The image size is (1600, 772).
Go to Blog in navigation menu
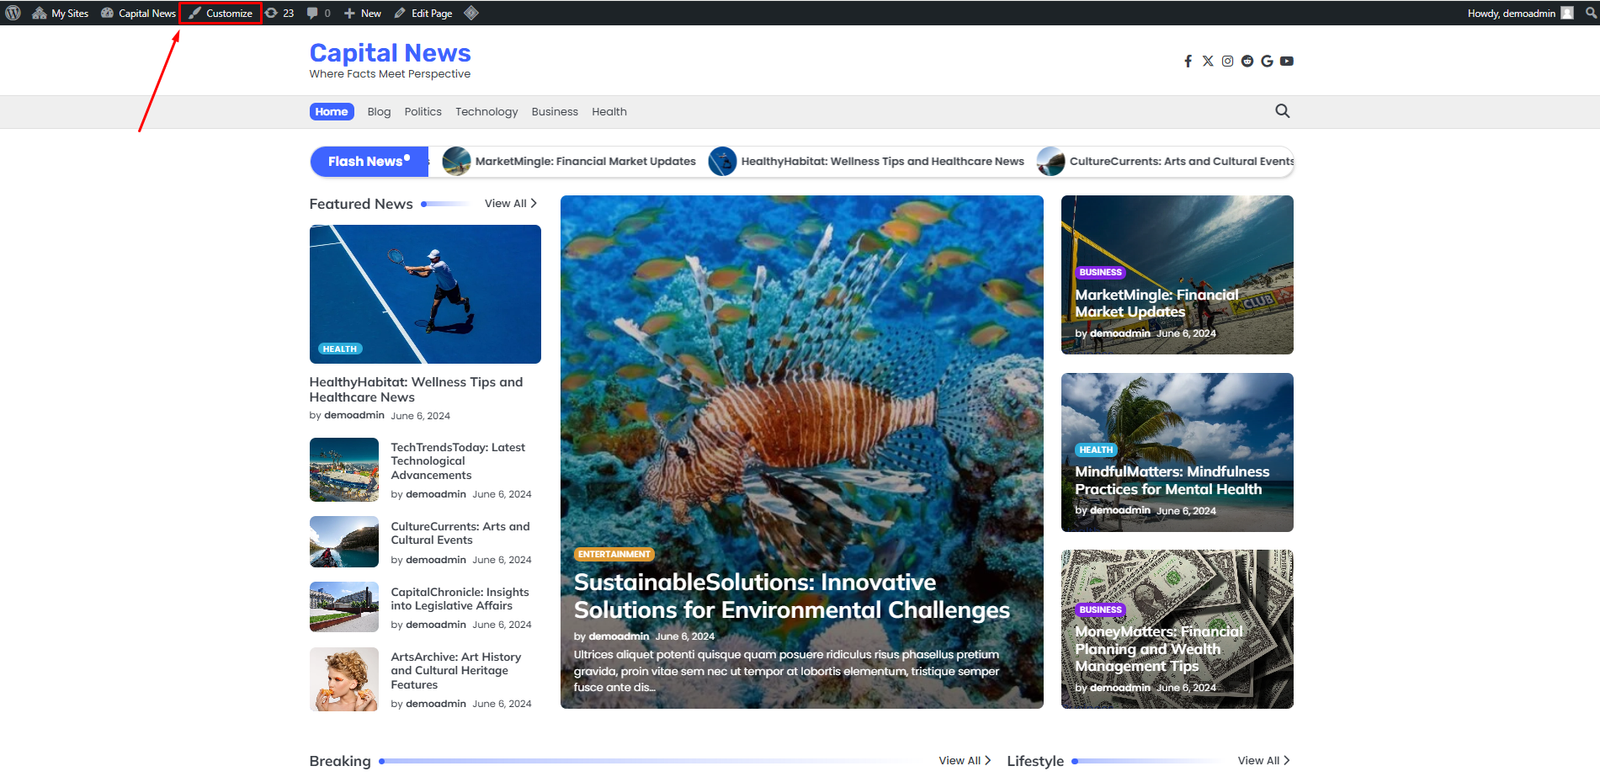point(379,112)
